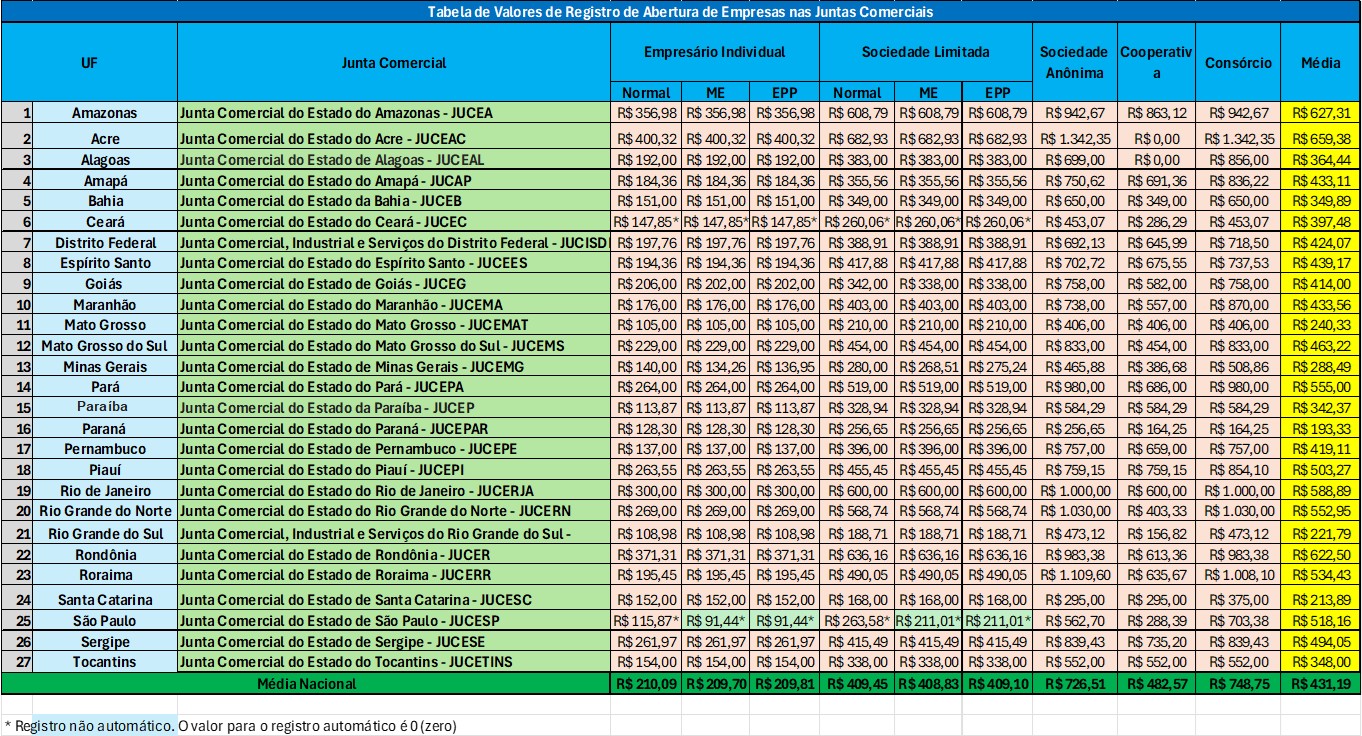Select the Empresário Individual header cell
This screenshot has width=1362, height=736.
[x=714, y=52]
